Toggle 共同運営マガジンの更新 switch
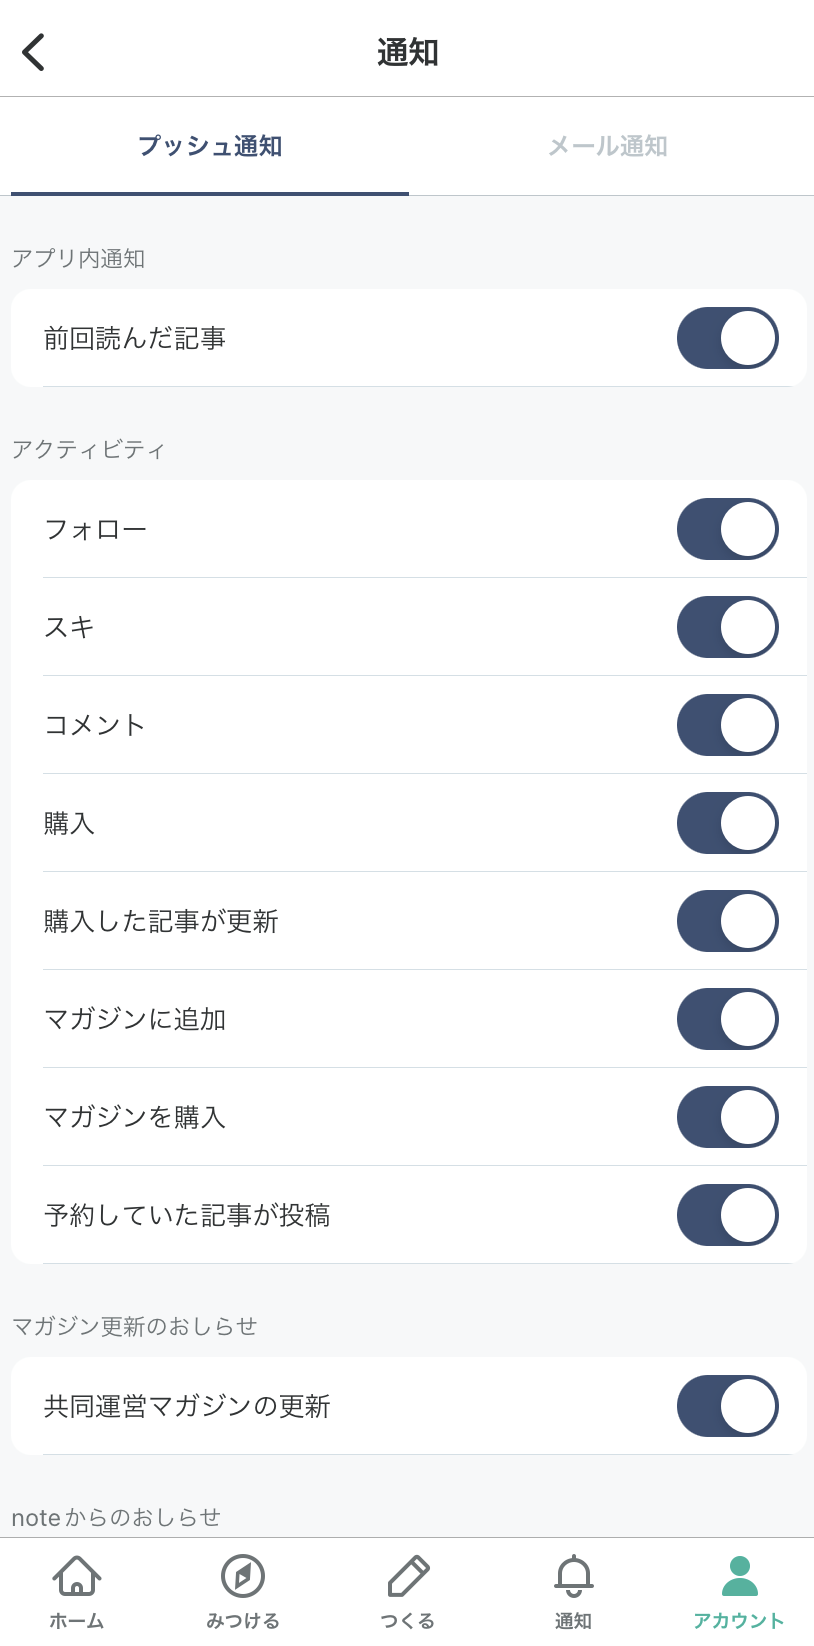814x1646 pixels. pos(727,1406)
